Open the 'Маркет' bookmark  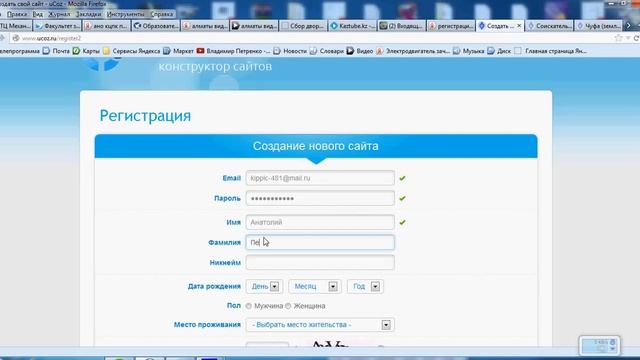[178, 51]
